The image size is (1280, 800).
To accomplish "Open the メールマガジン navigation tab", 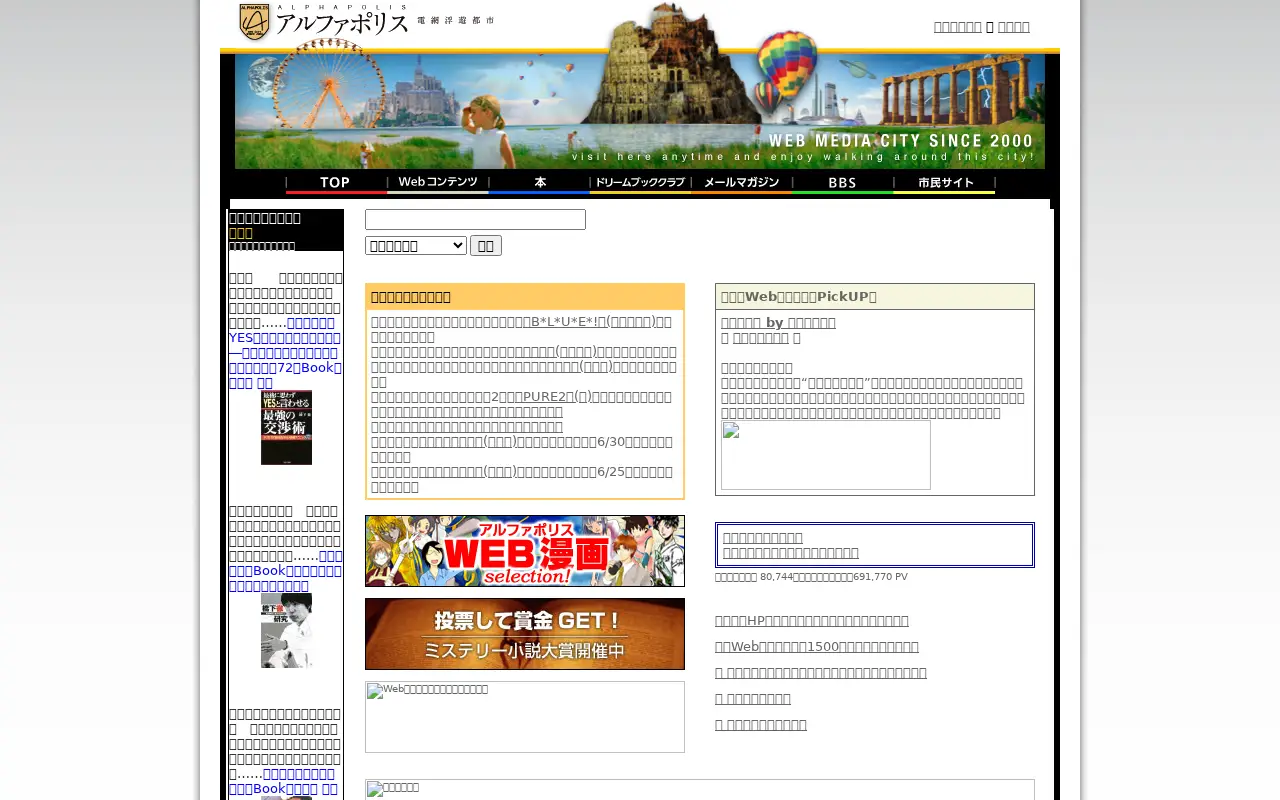I will 741,184.
